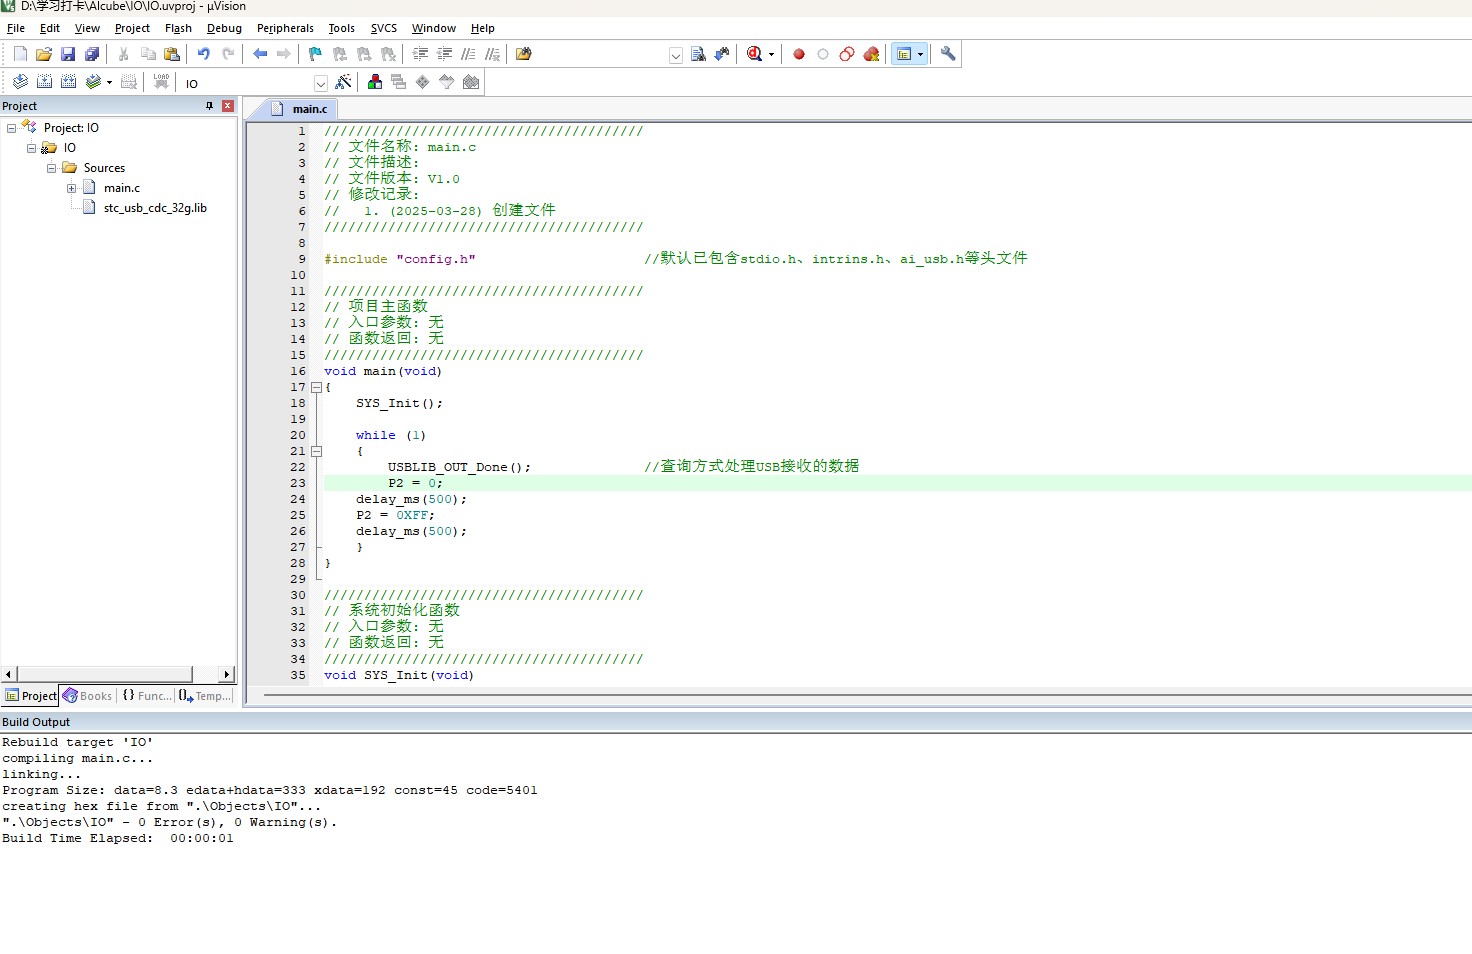Undo the last edit
This screenshot has width=1472, height=954.
click(203, 54)
